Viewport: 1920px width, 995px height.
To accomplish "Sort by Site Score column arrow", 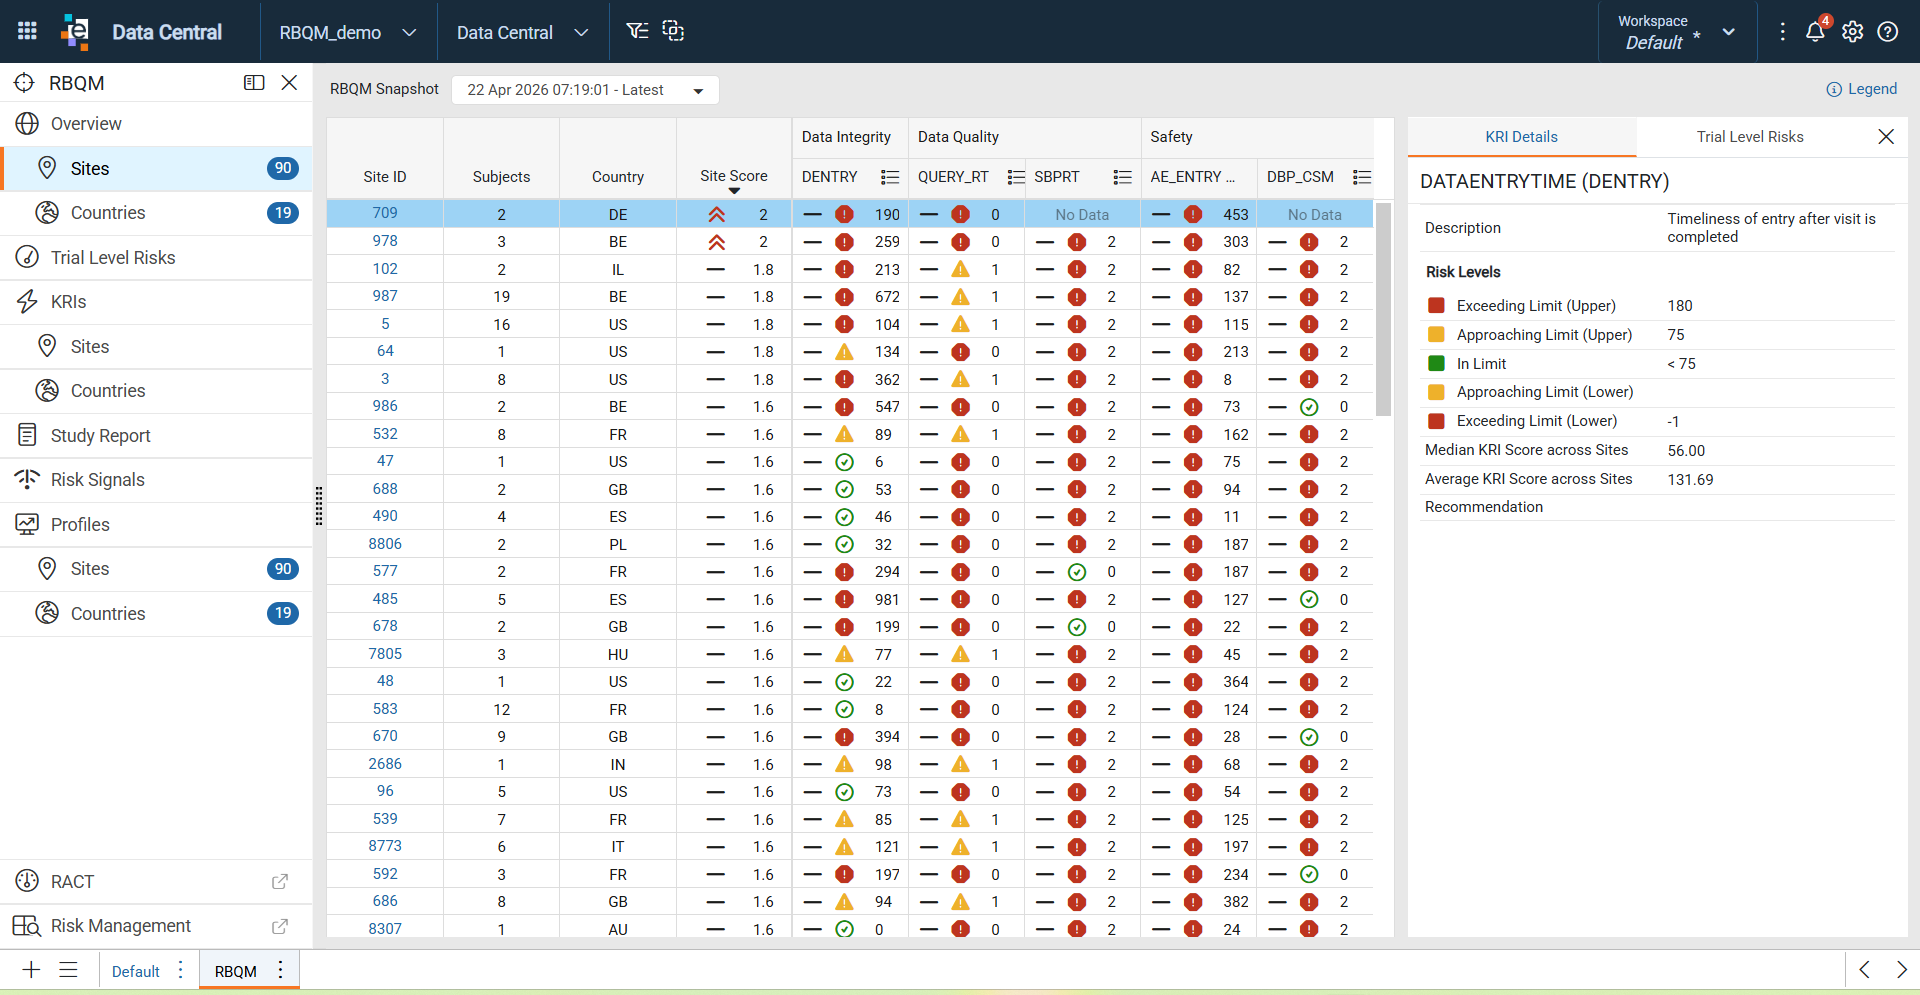I will (x=734, y=190).
